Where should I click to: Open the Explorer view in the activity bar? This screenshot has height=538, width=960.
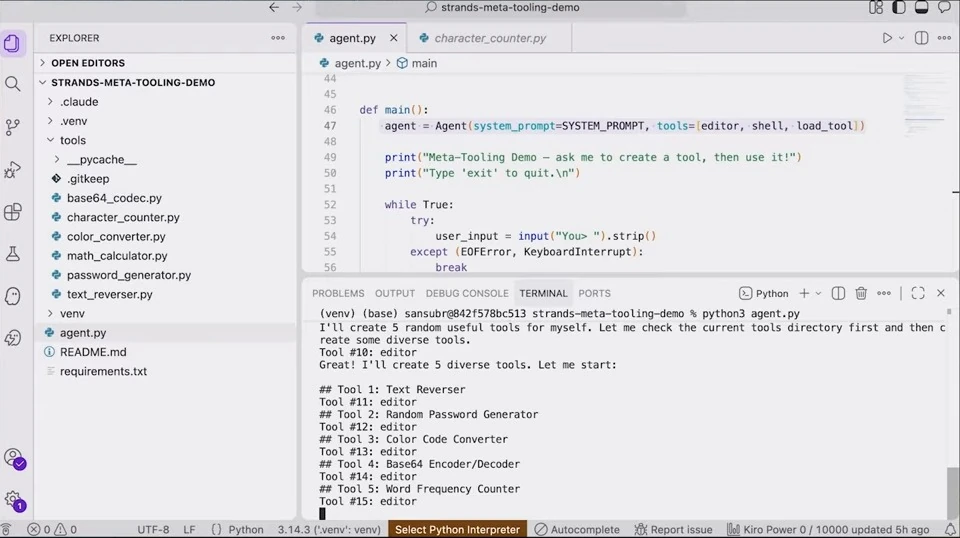coord(12,43)
